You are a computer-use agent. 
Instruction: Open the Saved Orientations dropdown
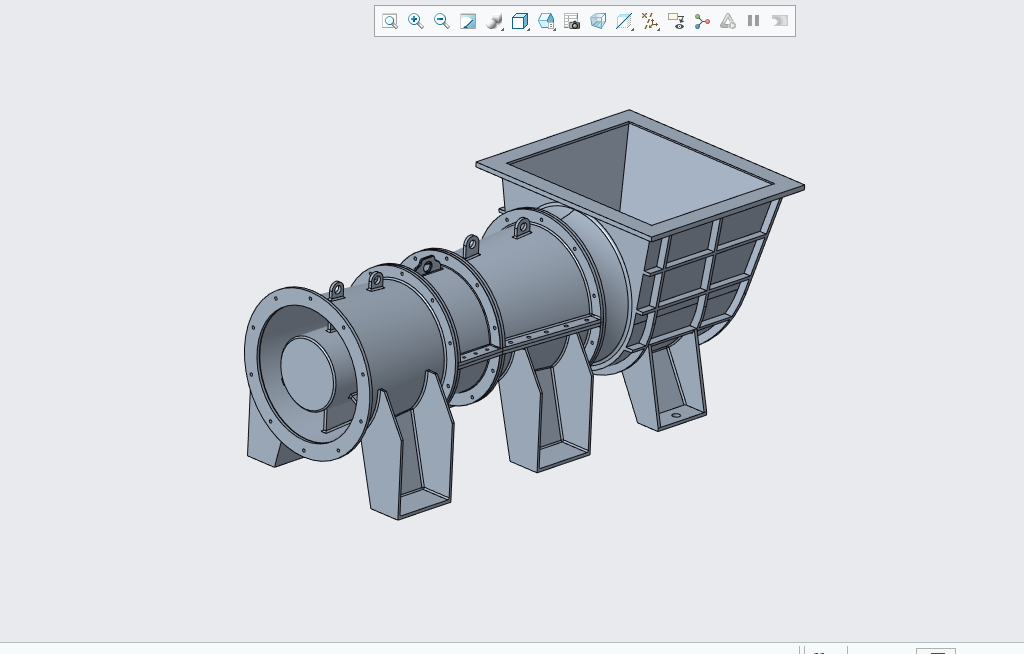pos(546,22)
